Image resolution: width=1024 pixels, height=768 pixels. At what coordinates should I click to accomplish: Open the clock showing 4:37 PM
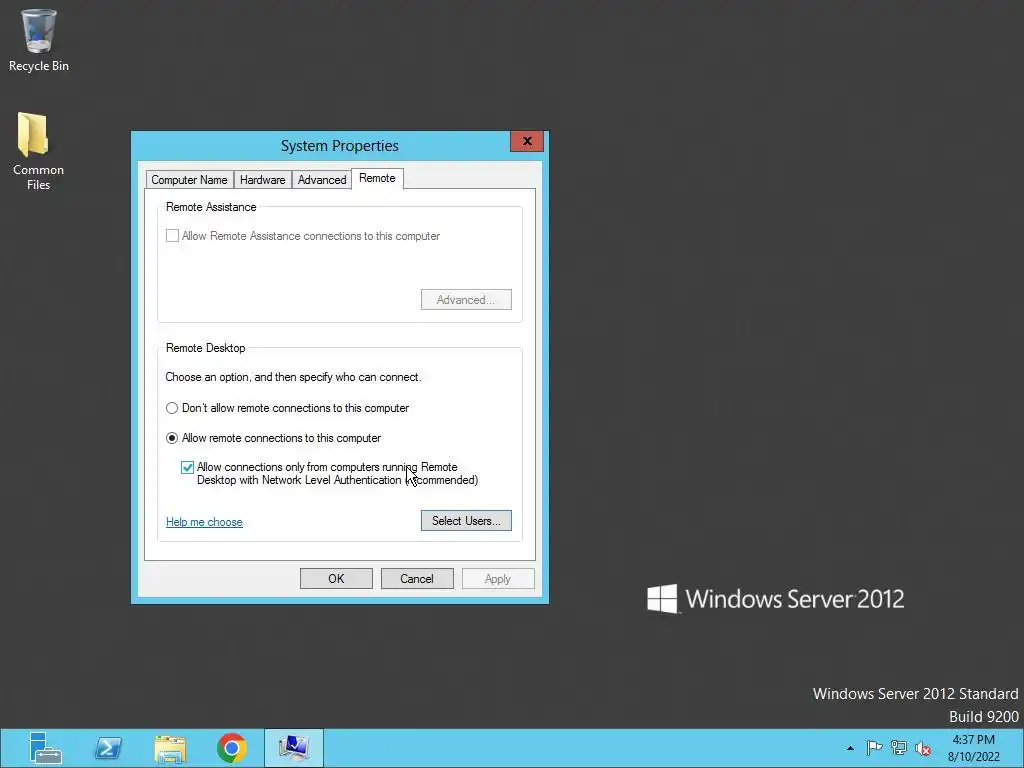974,748
